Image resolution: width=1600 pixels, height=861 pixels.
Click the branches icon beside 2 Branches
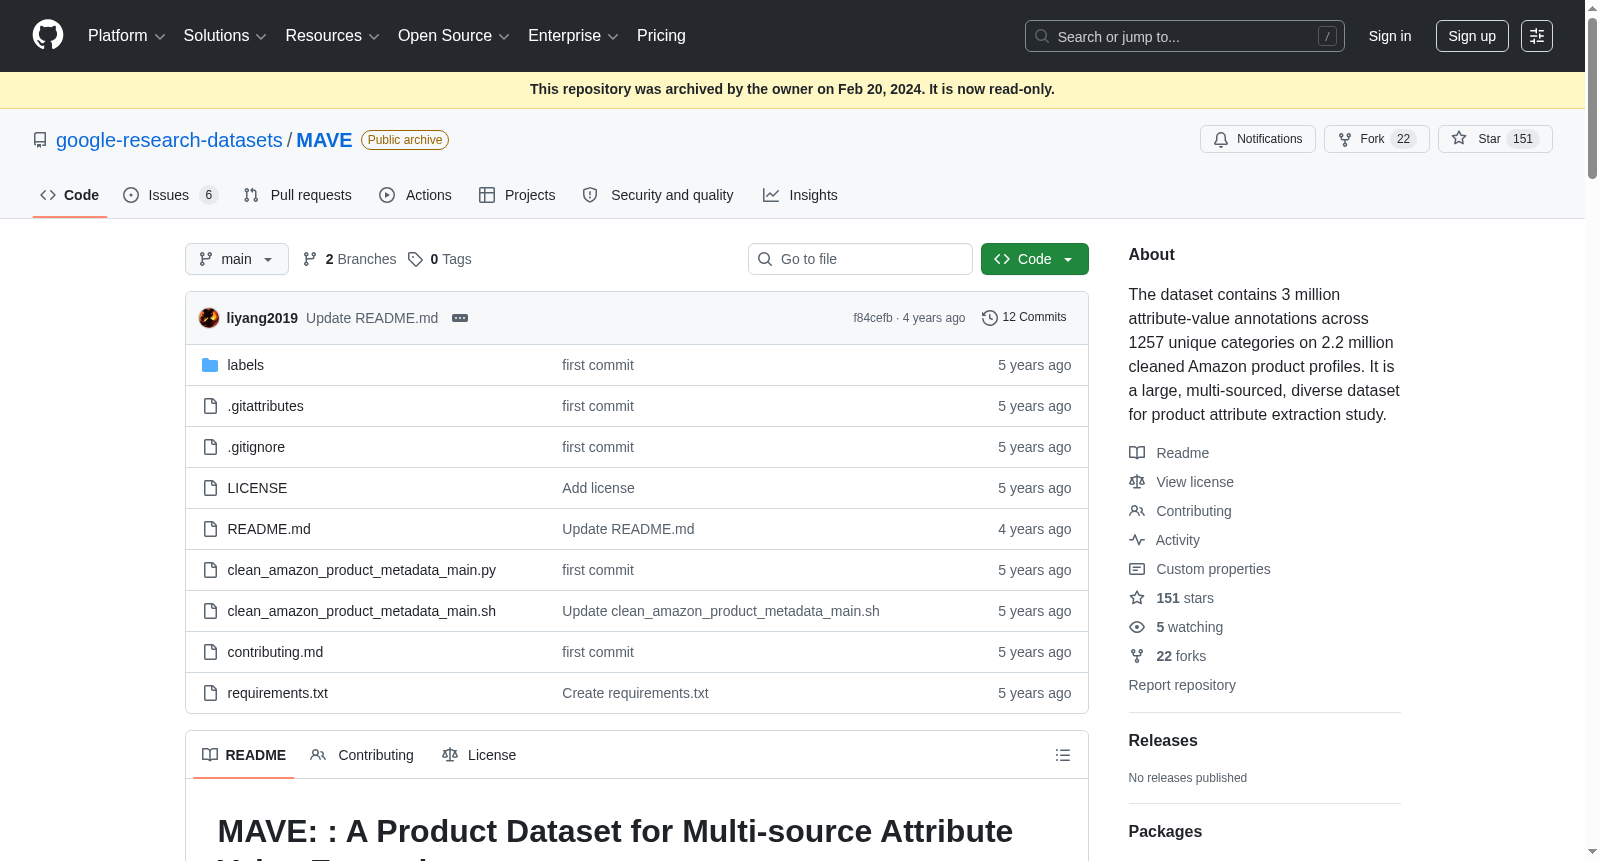coord(310,259)
